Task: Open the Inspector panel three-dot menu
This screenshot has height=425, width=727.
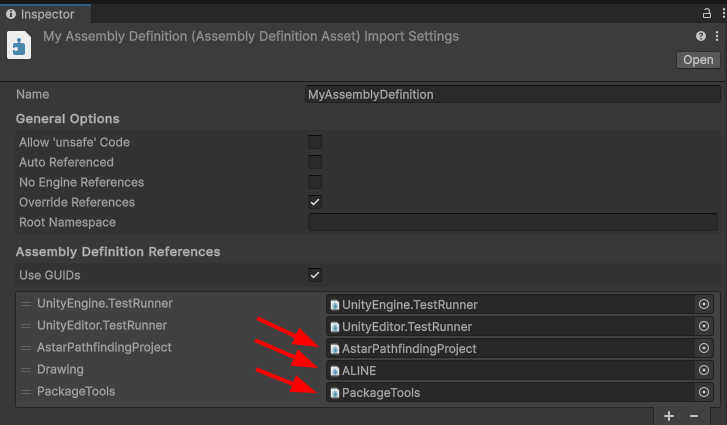Action: [x=719, y=13]
